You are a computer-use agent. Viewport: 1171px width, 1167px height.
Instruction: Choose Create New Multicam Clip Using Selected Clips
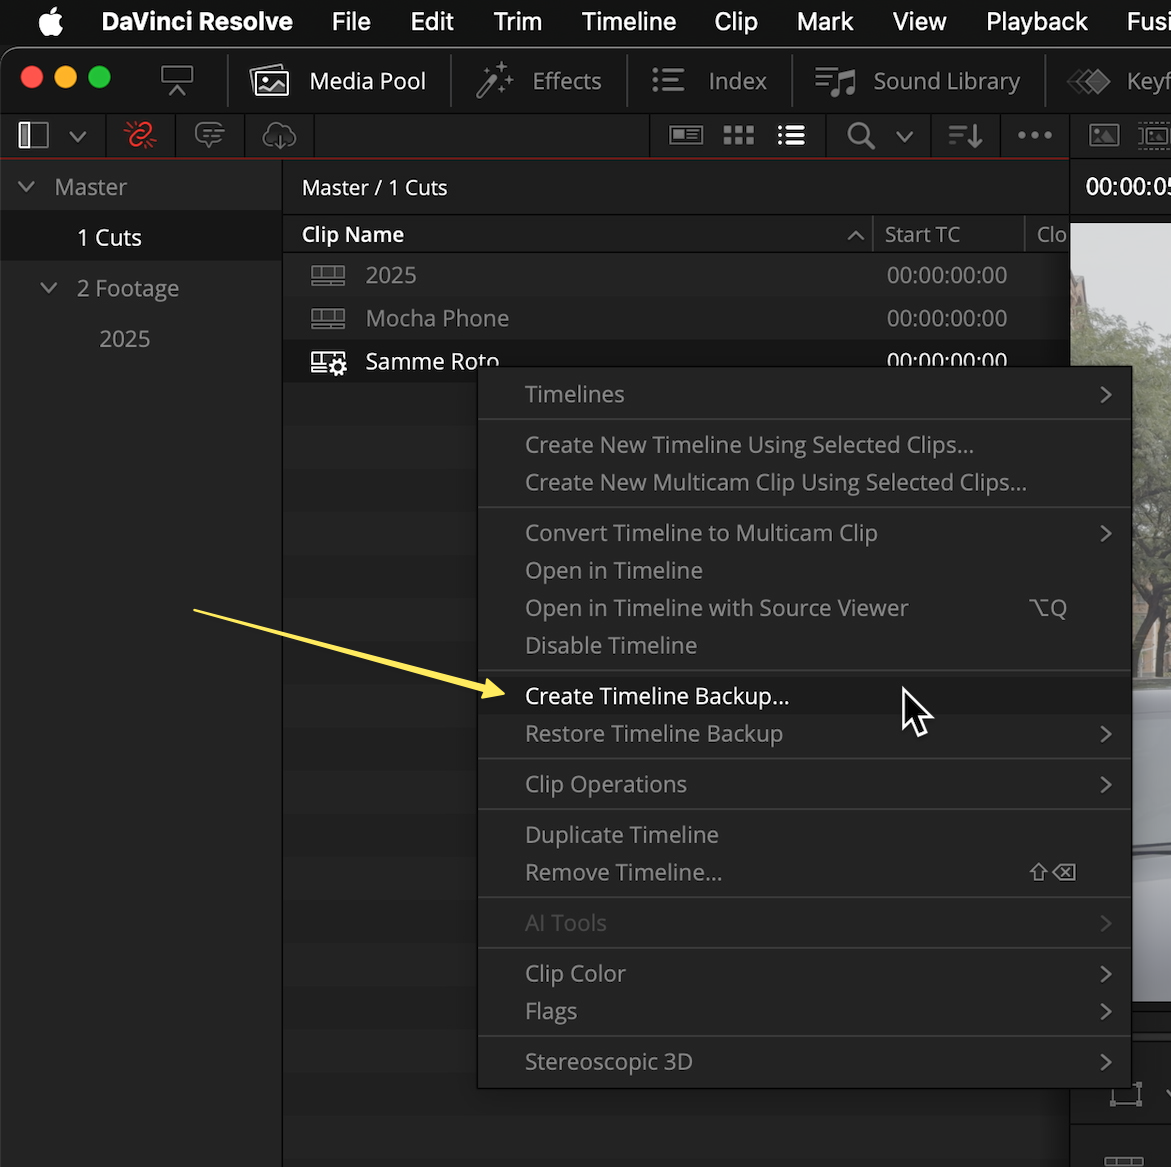pos(804,482)
